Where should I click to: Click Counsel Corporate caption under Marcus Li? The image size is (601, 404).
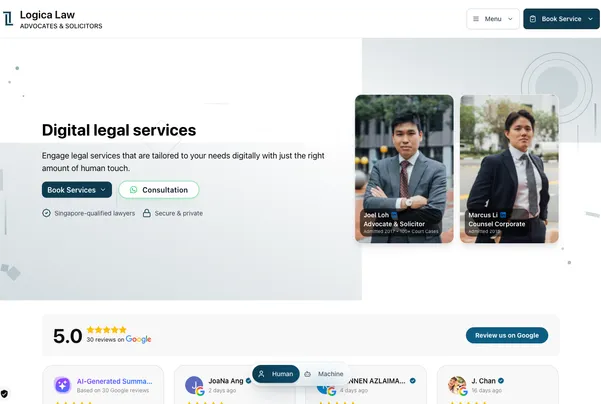coord(497,224)
